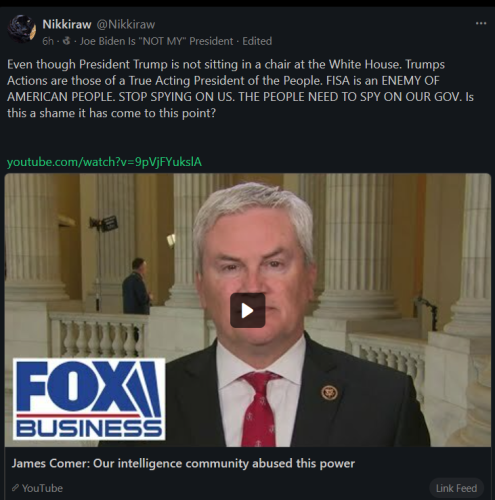Click the YouTube source label in the card
This screenshot has width=495, height=500.
[x=42, y=488]
